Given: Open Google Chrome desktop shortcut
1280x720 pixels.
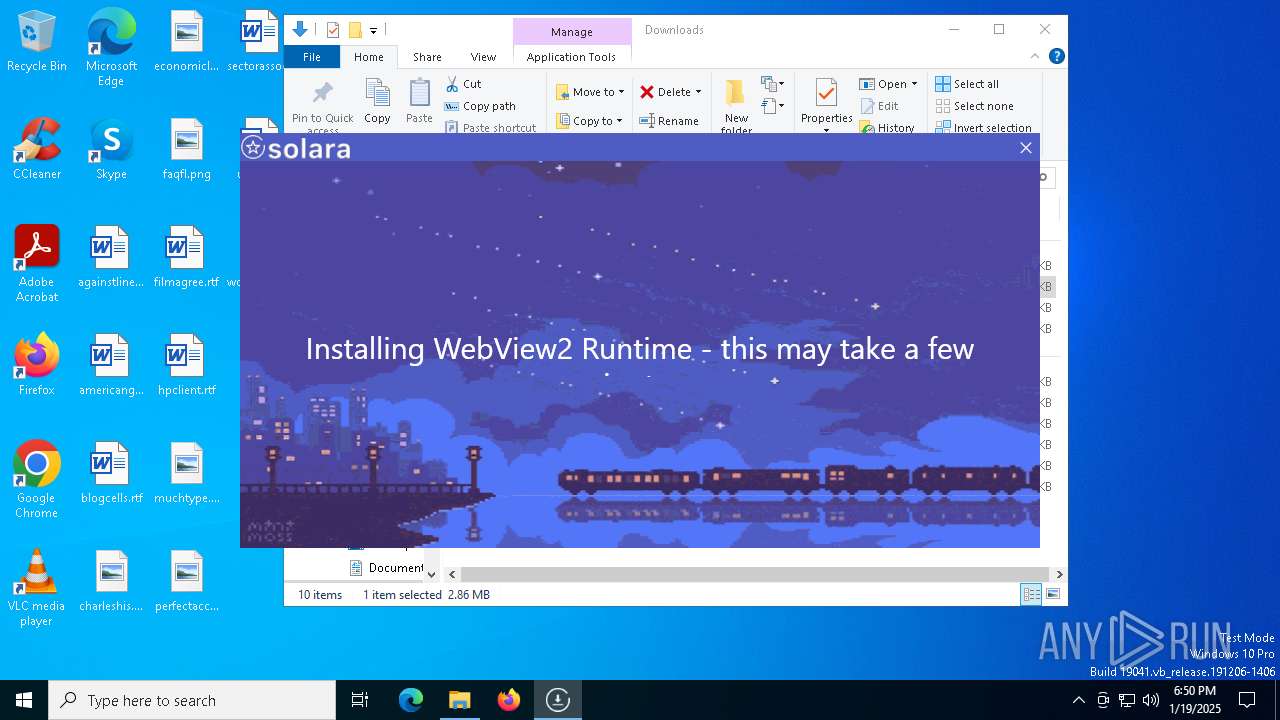Looking at the screenshot, I should coord(37,480).
